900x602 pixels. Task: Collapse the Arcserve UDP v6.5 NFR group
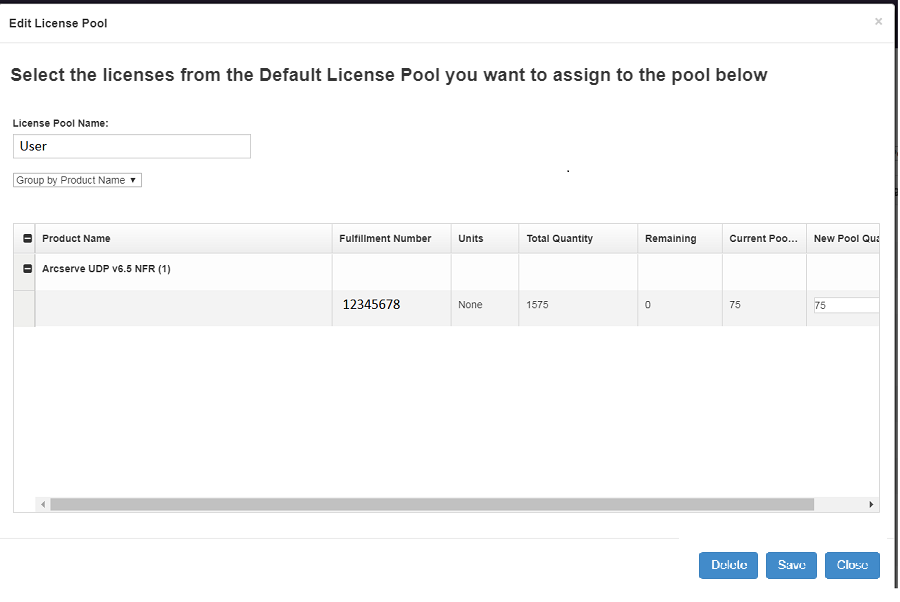pyautogui.click(x=27, y=269)
